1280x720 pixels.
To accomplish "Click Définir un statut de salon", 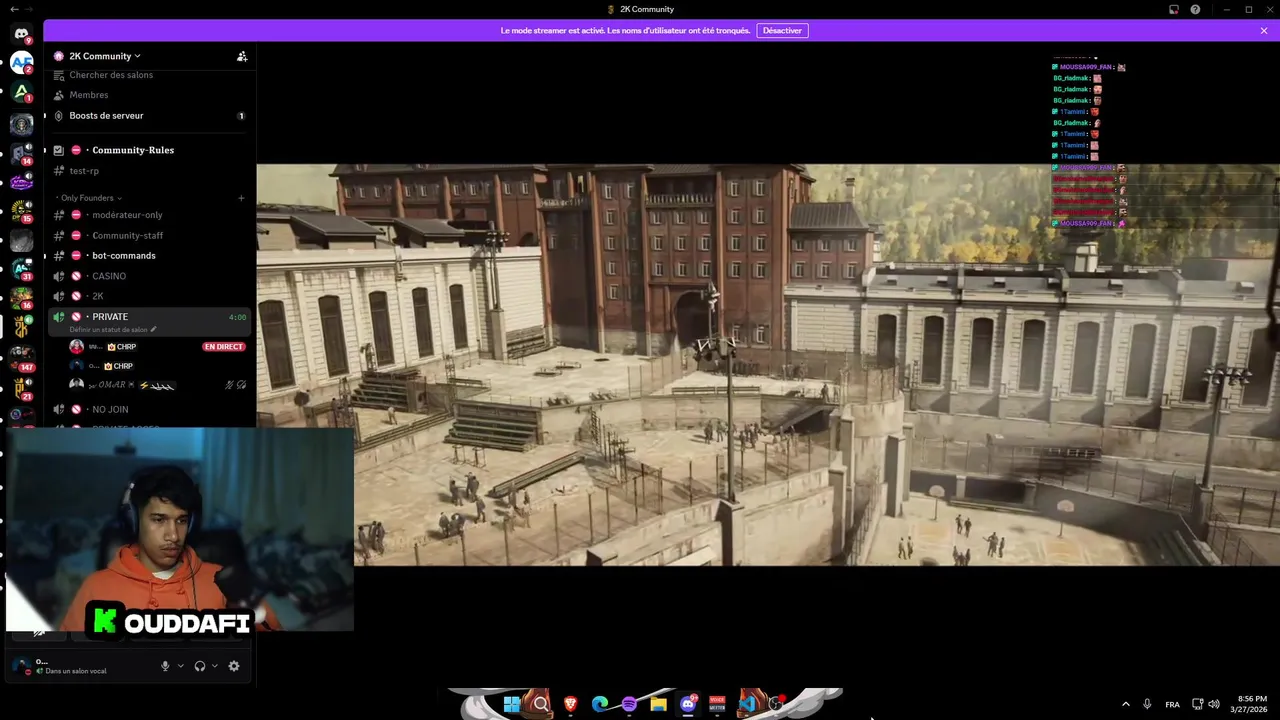I will point(113,330).
